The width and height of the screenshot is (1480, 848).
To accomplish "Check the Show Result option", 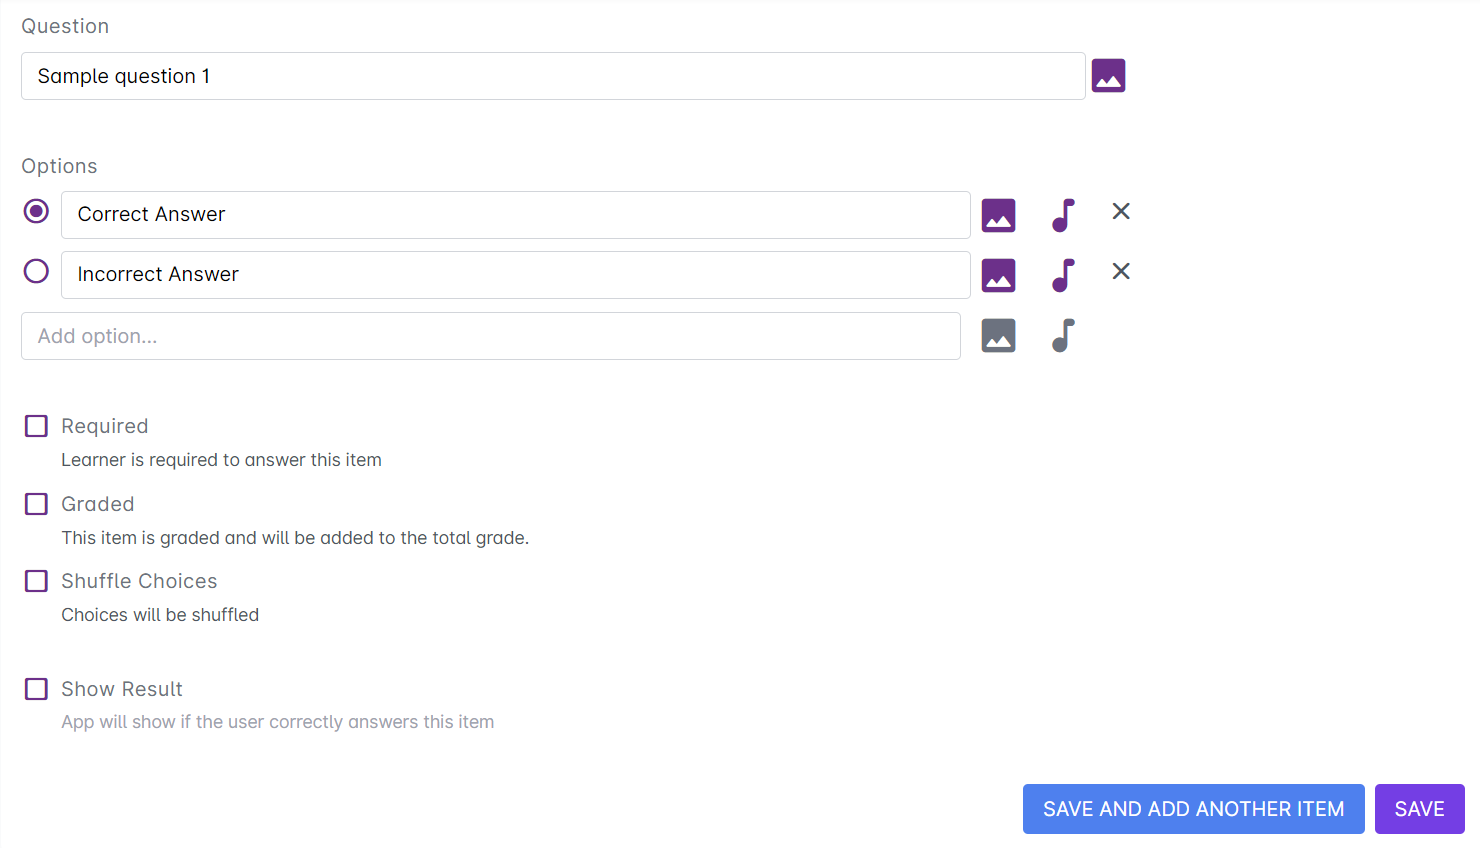I will (36, 689).
